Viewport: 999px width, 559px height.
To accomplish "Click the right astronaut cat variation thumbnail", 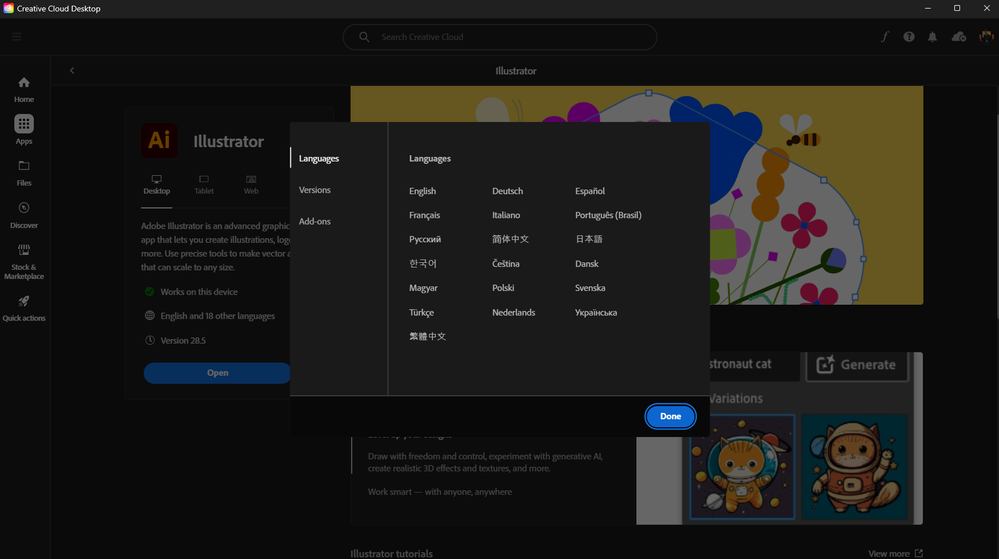I will pos(854,467).
